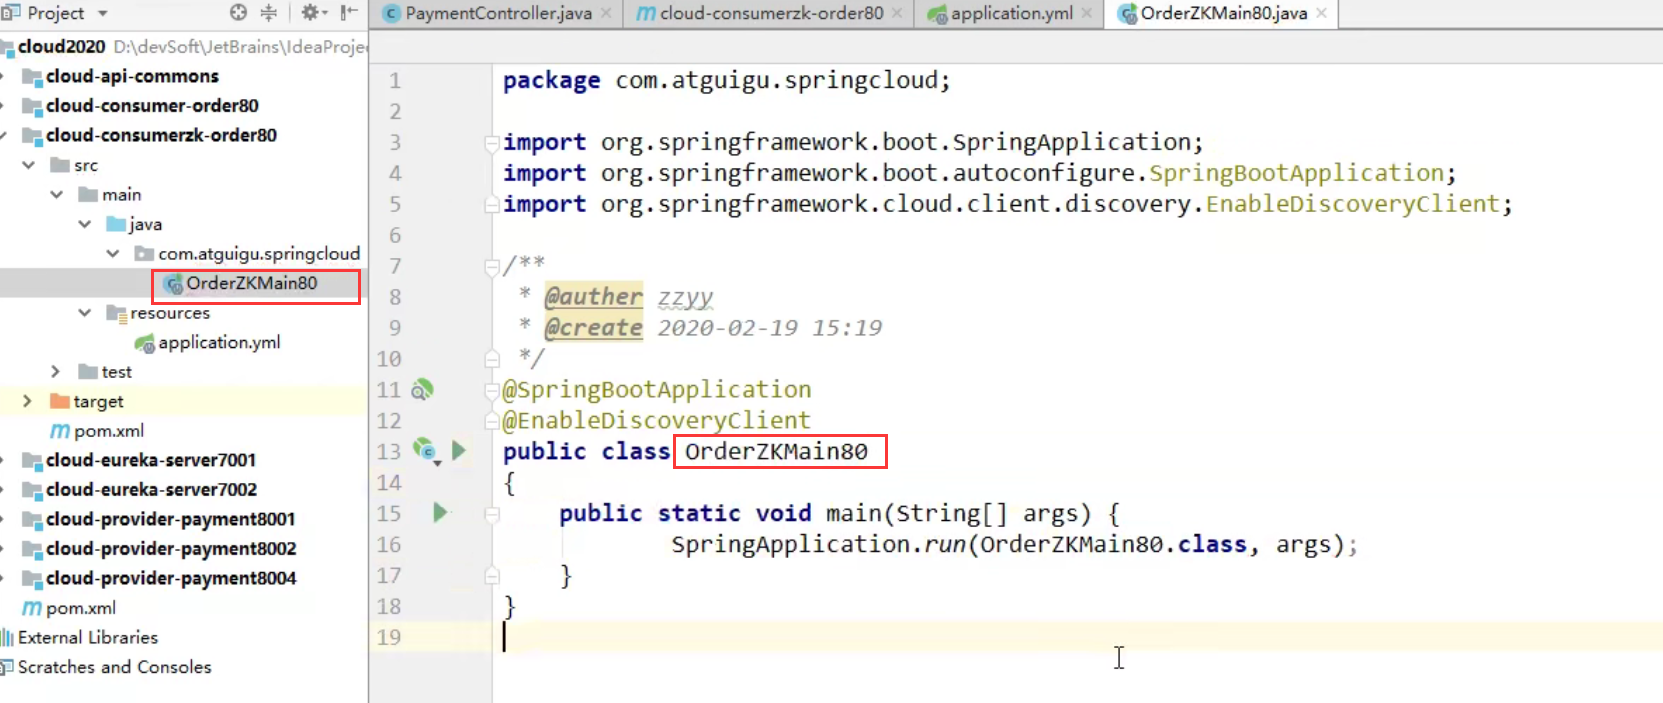
Task: Hide the Project tool window
Action: click(x=348, y=13)
